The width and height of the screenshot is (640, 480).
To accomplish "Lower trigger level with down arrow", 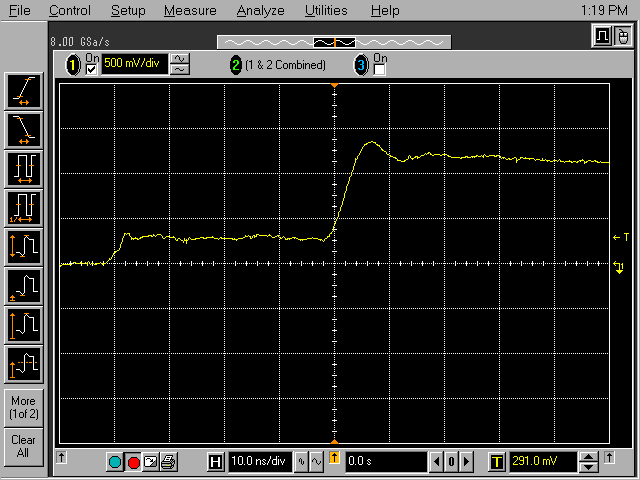I will [589, 467].
